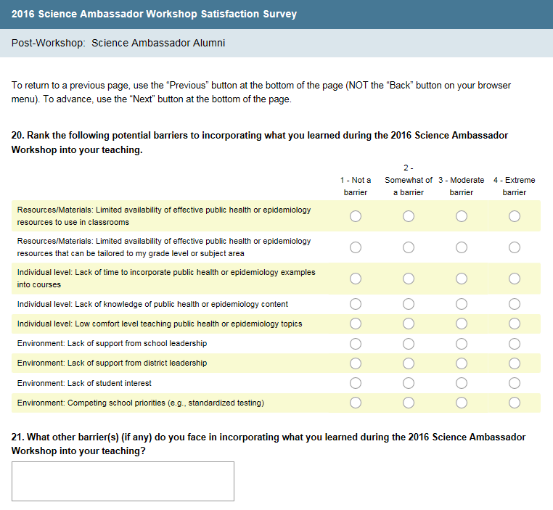This screenshot has width=553, height=510.
Task: Choose 'Somewhat of a barrier' for lack of knowledge
Action: point(408,304)
